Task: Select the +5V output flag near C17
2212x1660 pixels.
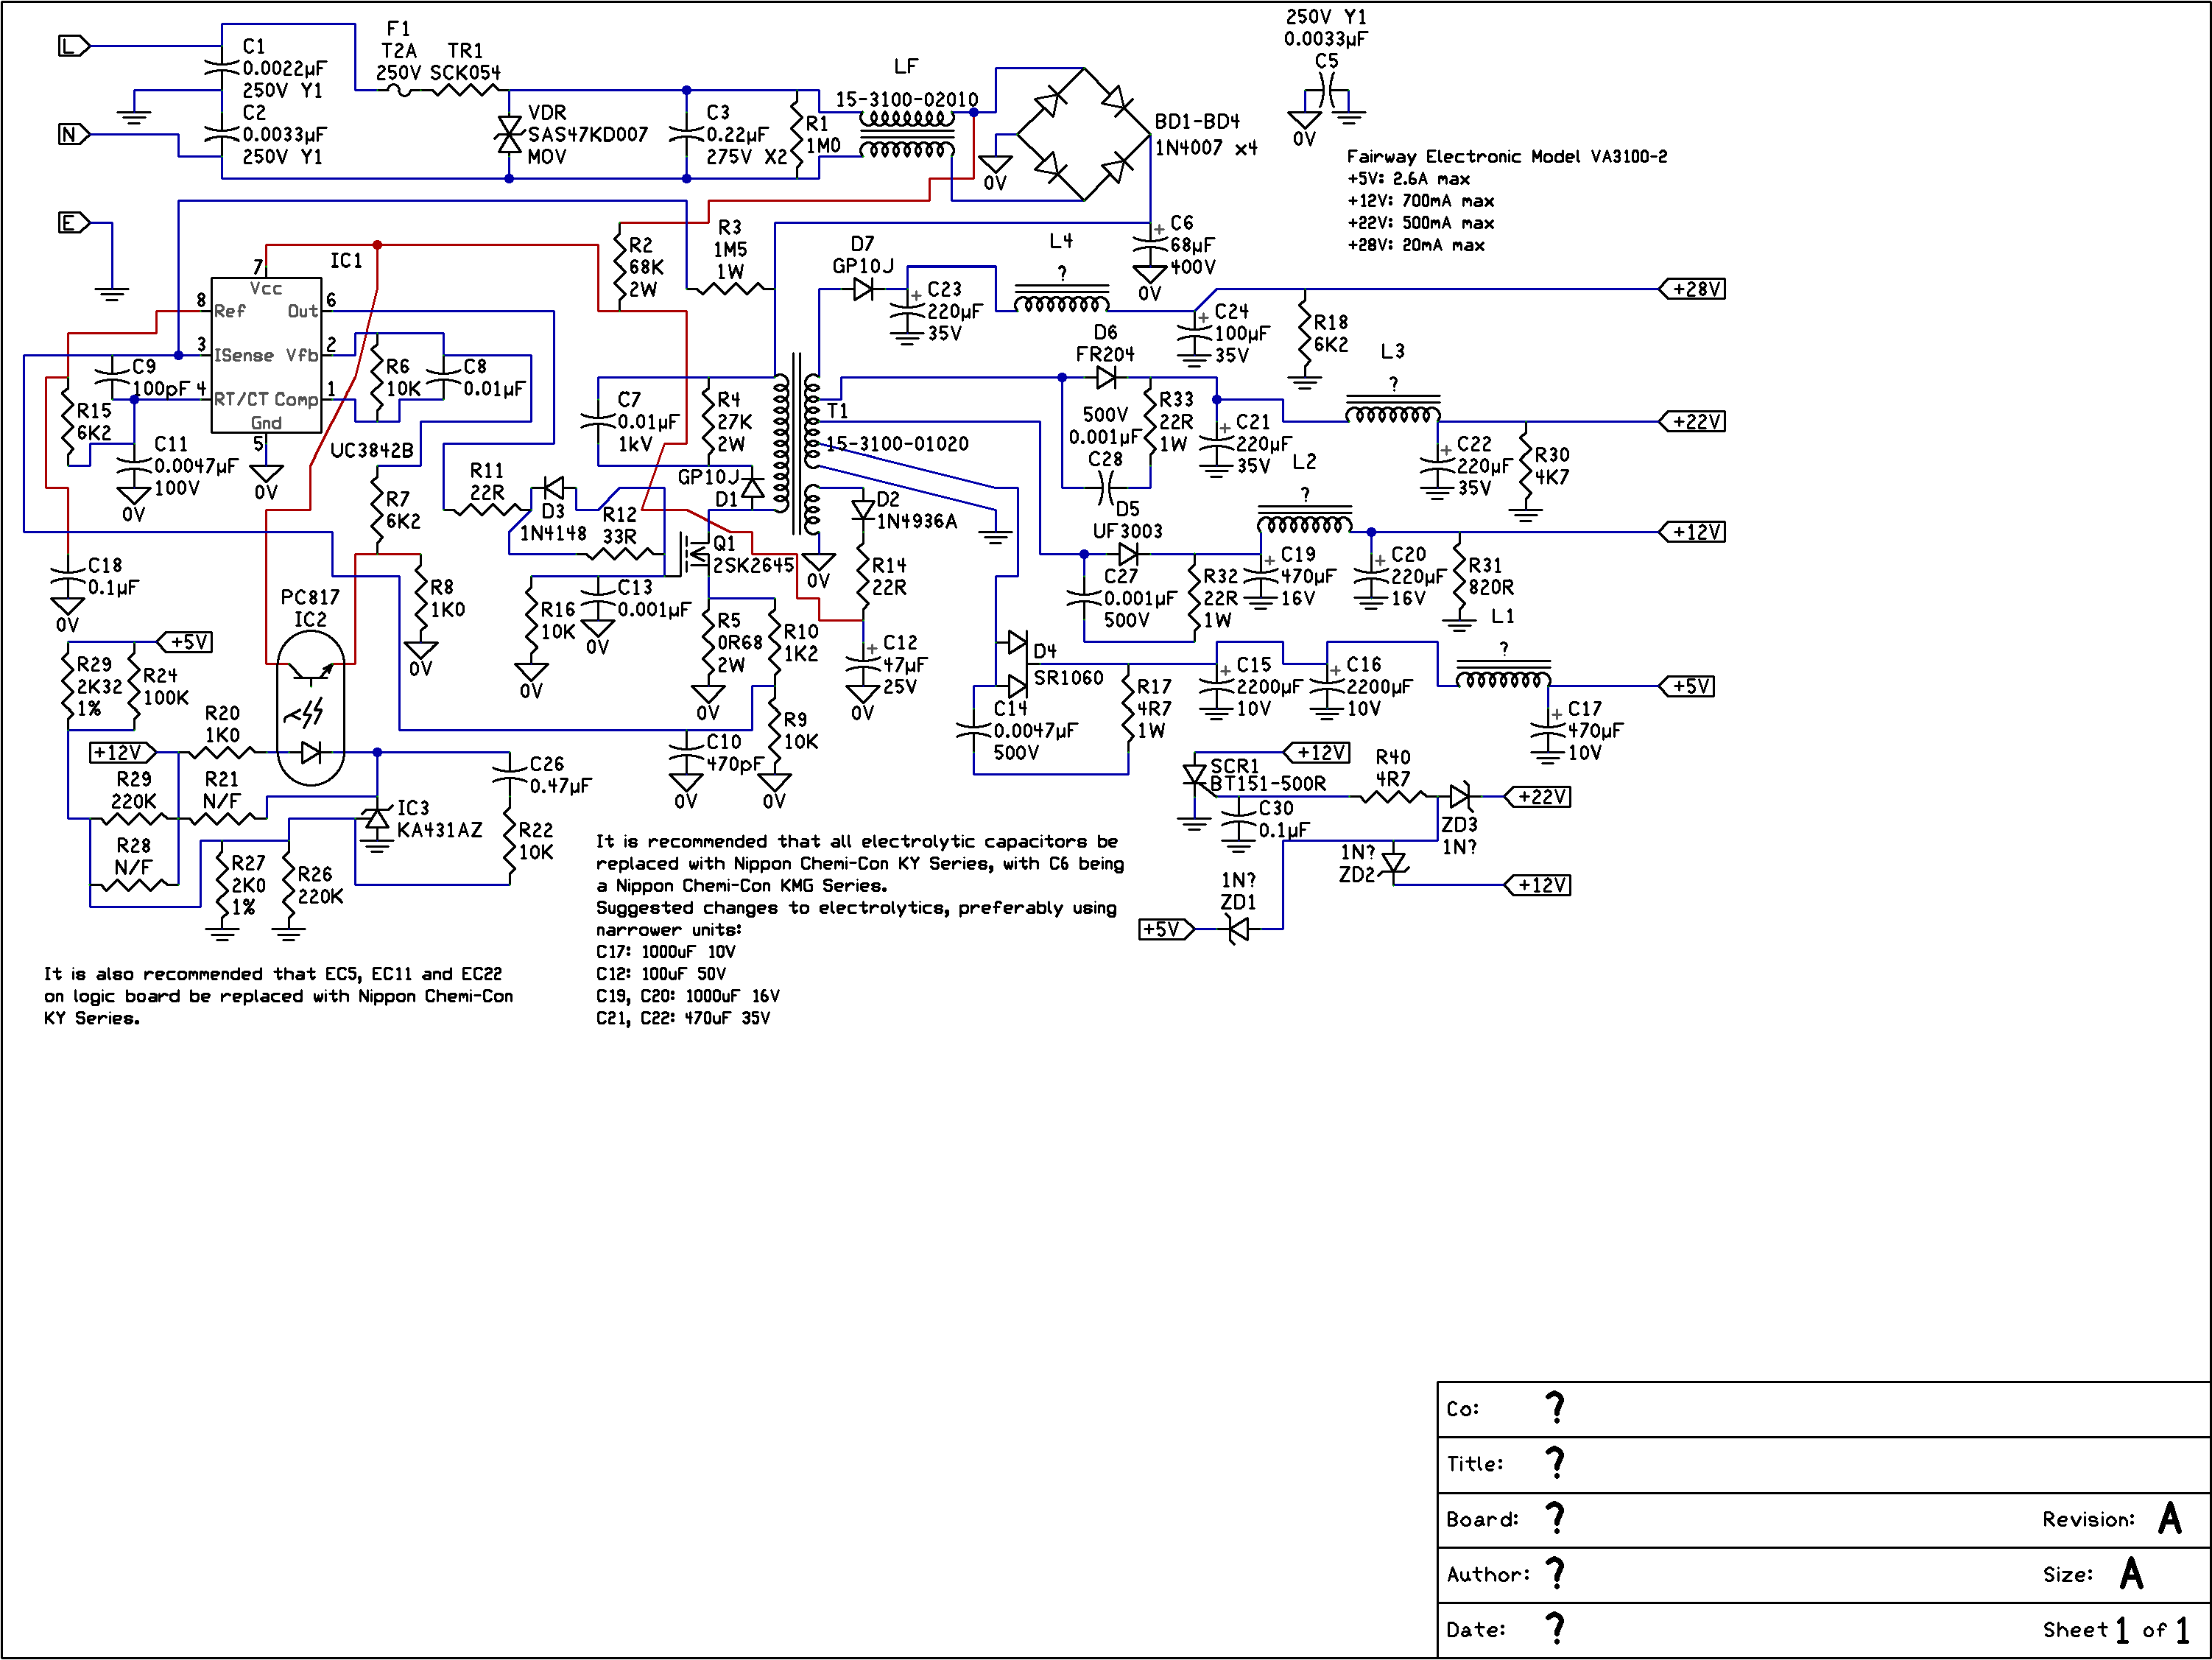Action: point(1687,686)
